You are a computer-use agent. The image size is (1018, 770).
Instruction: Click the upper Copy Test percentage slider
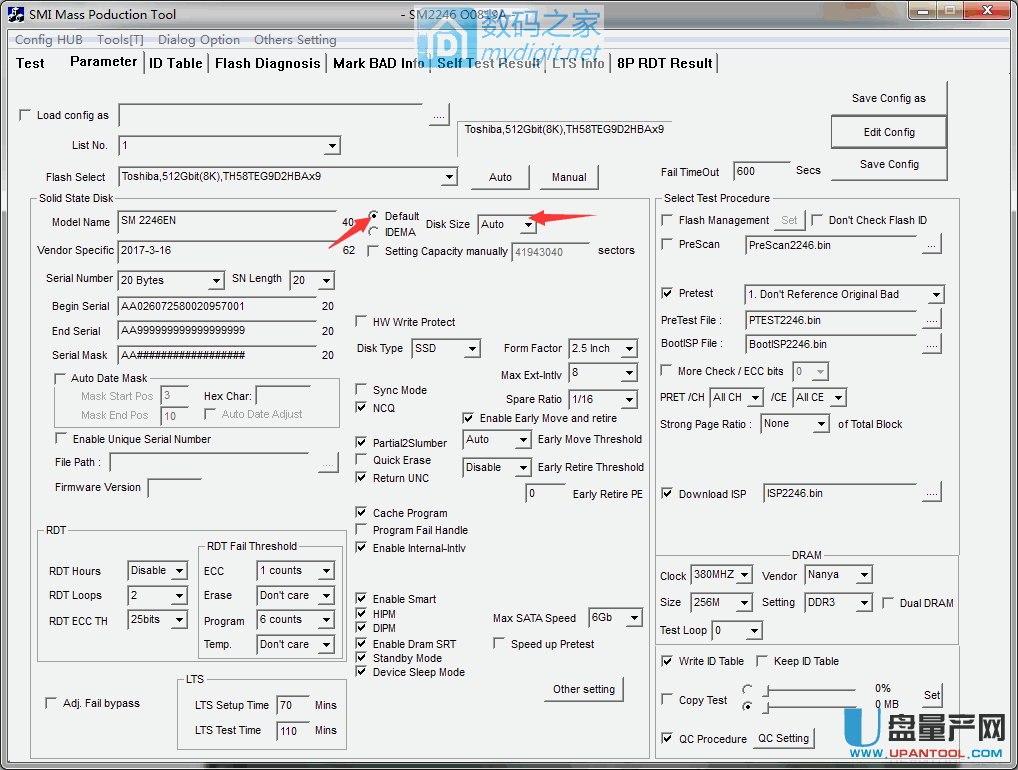[x=810, y=689]
